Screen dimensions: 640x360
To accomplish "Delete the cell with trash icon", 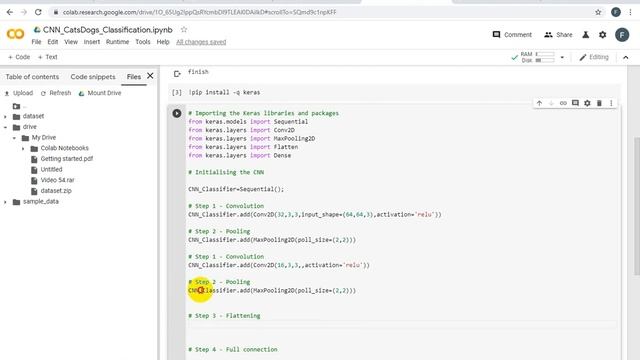I will click(599, 103).
